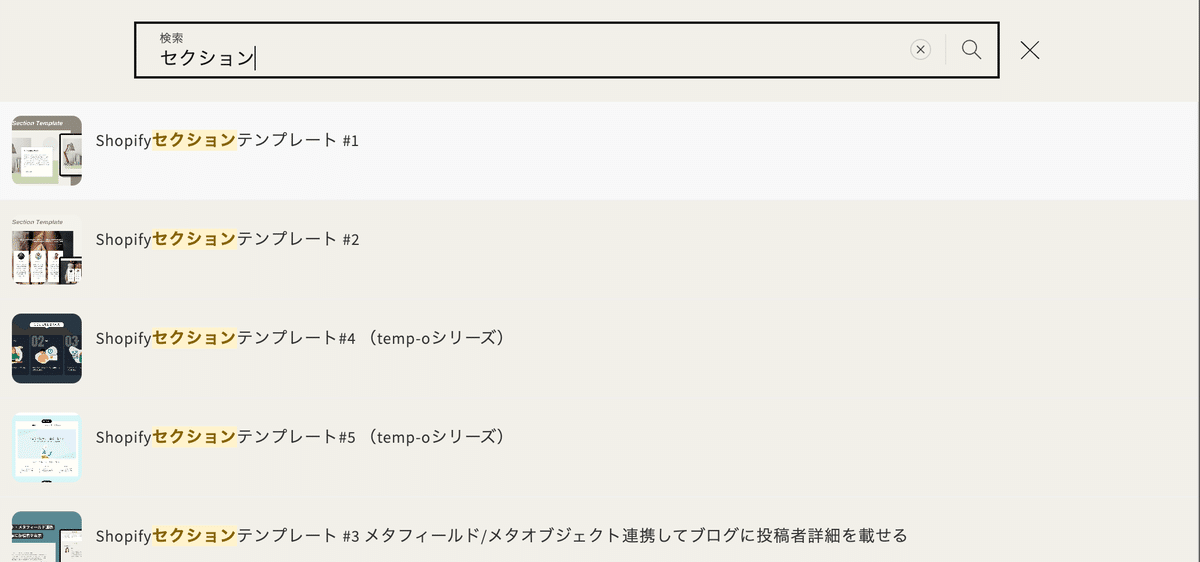Open the thumbnail of Shopifyセクションテンプレート #2
The width and height of the screenshot is (1200, 562).
47,250
